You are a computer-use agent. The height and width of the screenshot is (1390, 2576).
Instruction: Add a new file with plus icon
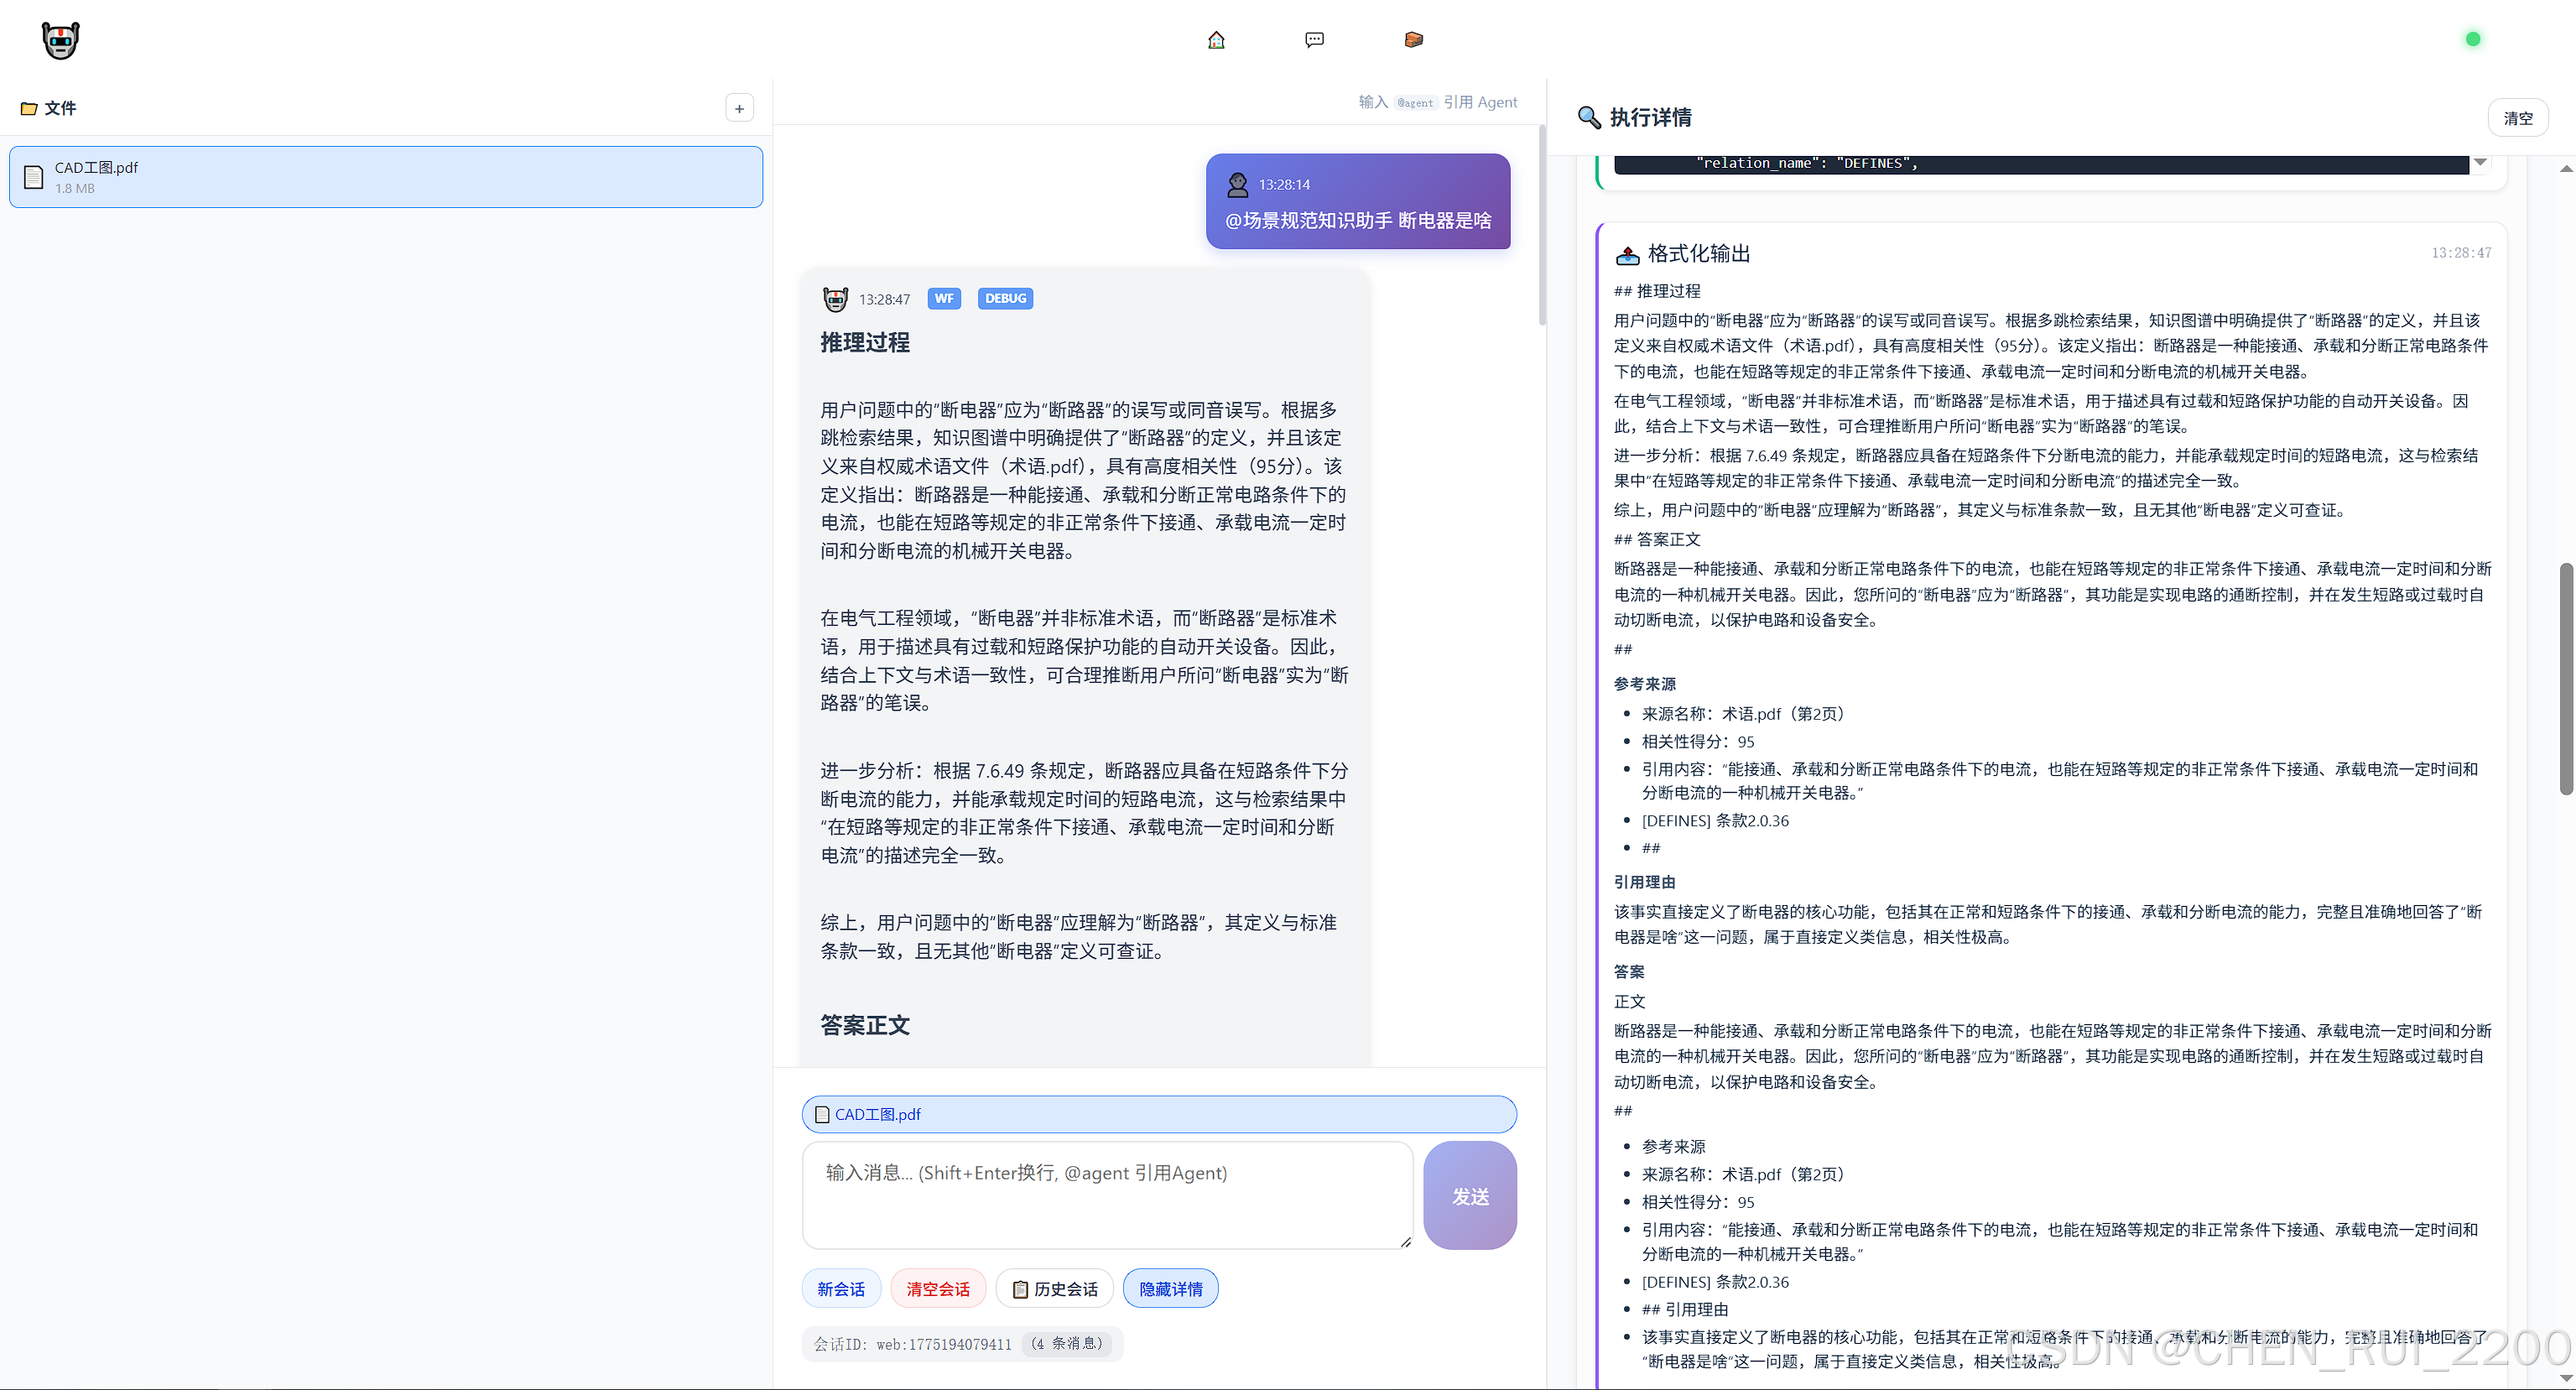(739, 108)
